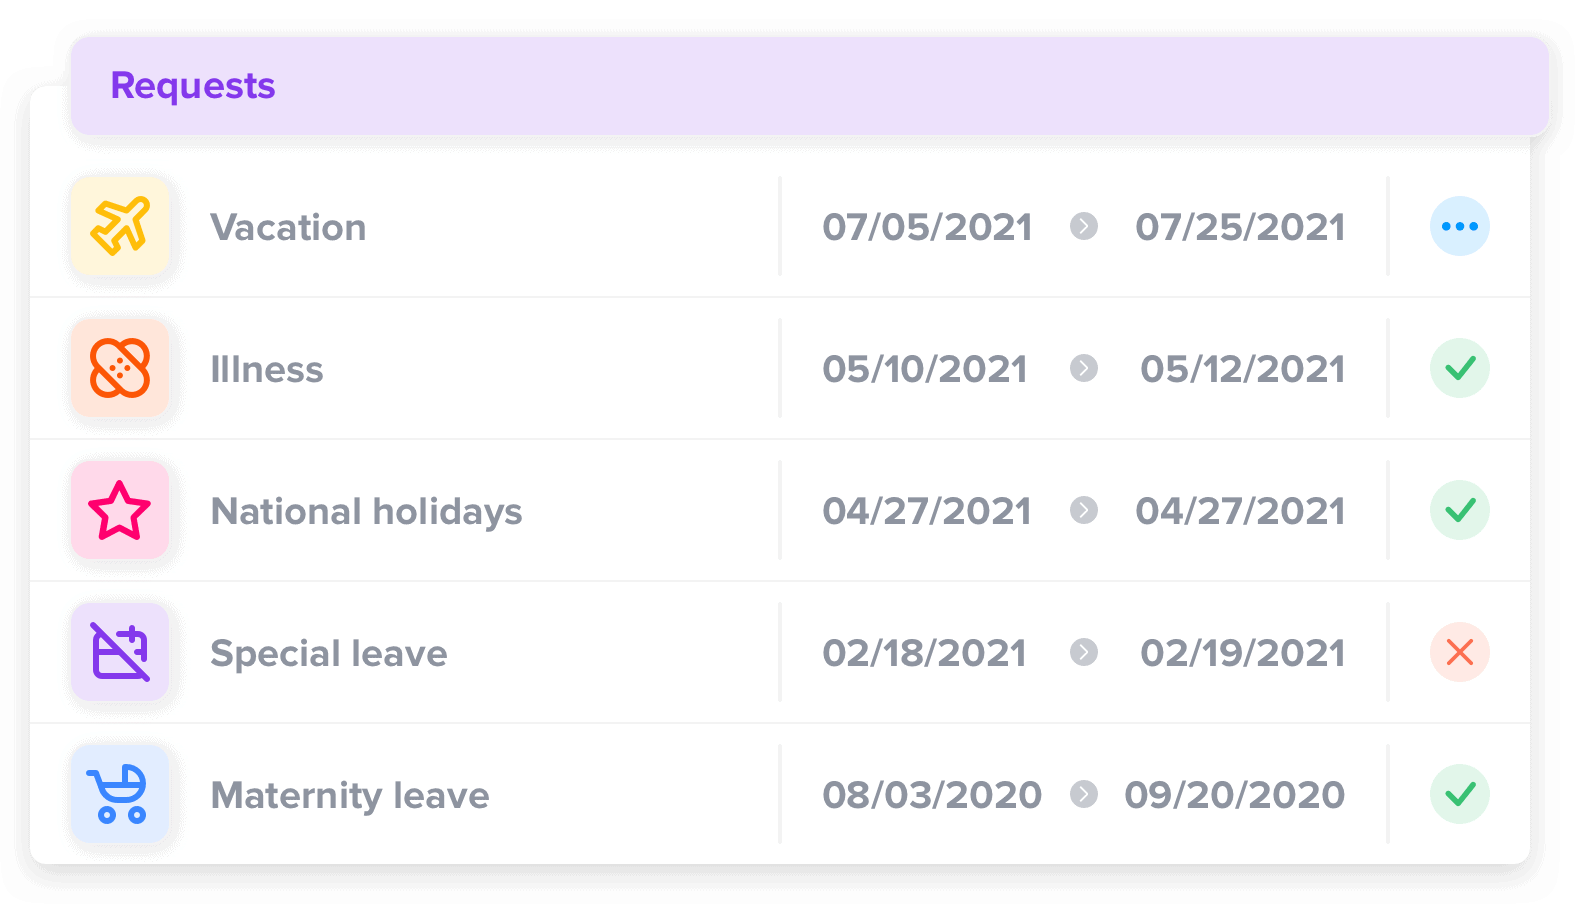
Task: Select the star icon beside National holidays
Action: 120,511
